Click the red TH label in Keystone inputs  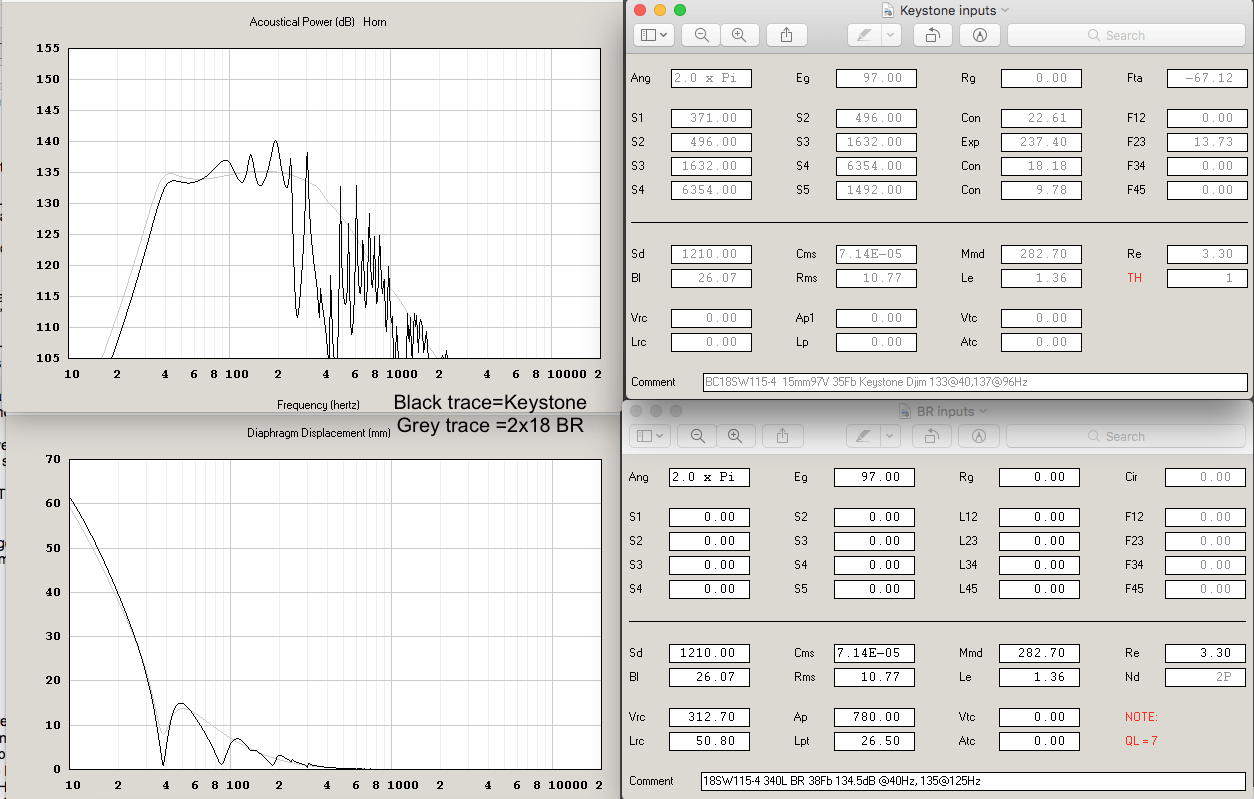click(1135, 278)
